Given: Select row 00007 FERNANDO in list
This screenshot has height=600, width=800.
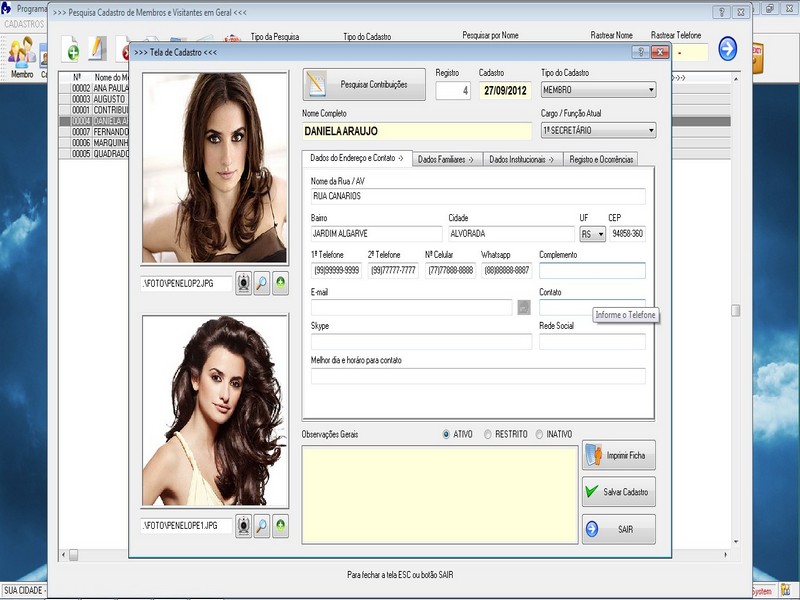Looking at the screenshot, I should [94, 132].
